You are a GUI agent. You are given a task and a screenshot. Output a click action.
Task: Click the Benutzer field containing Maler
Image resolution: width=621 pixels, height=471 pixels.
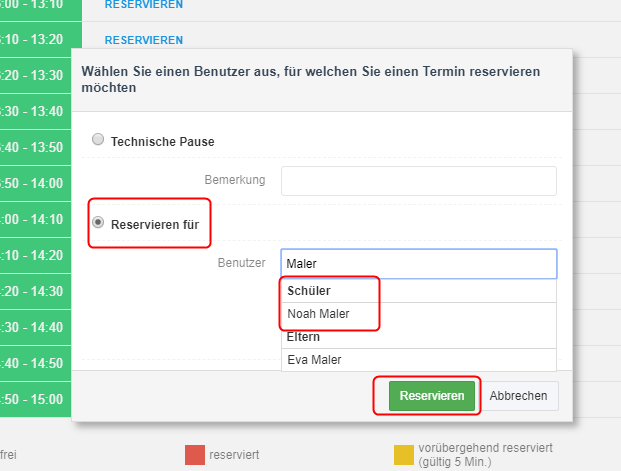coord(419,264)
